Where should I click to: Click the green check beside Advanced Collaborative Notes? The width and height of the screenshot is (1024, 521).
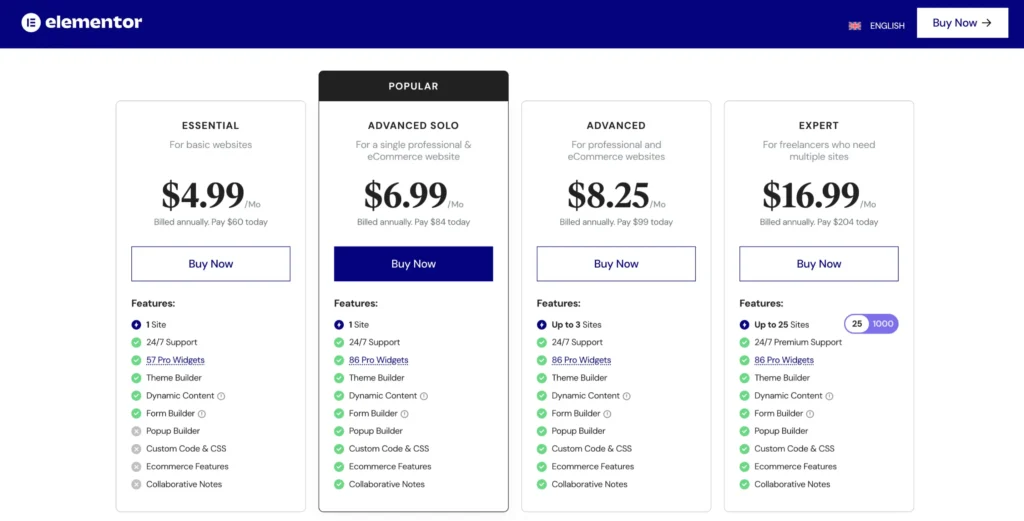(541, 484)
